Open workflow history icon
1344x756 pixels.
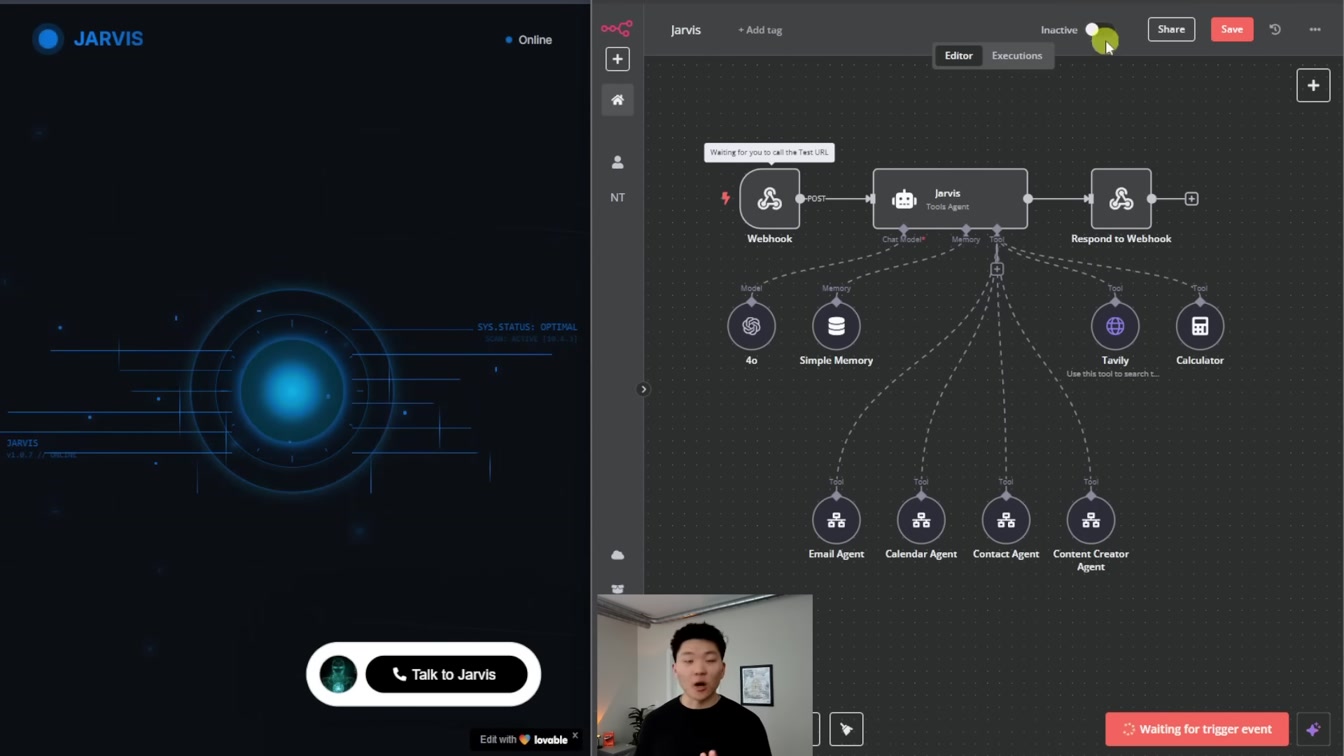tap(1275, 30)
